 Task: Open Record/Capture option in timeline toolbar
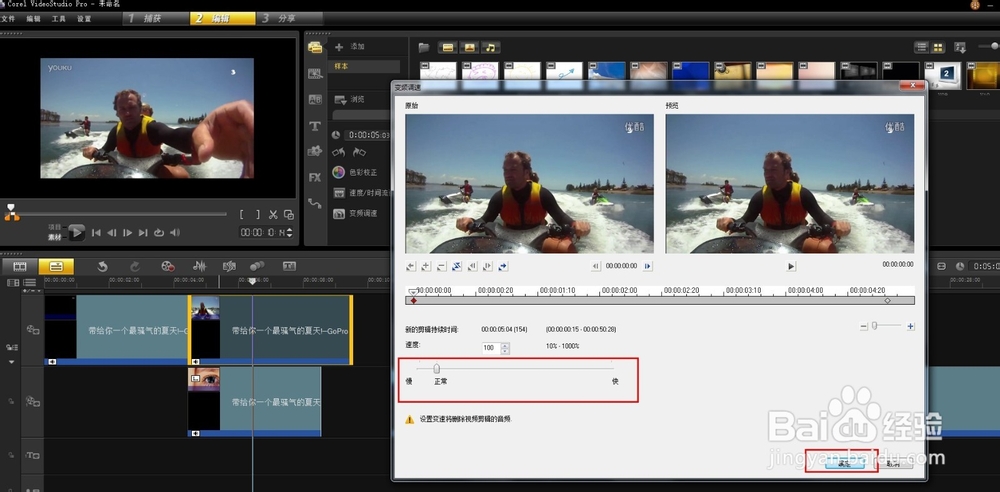click(168, 266)
